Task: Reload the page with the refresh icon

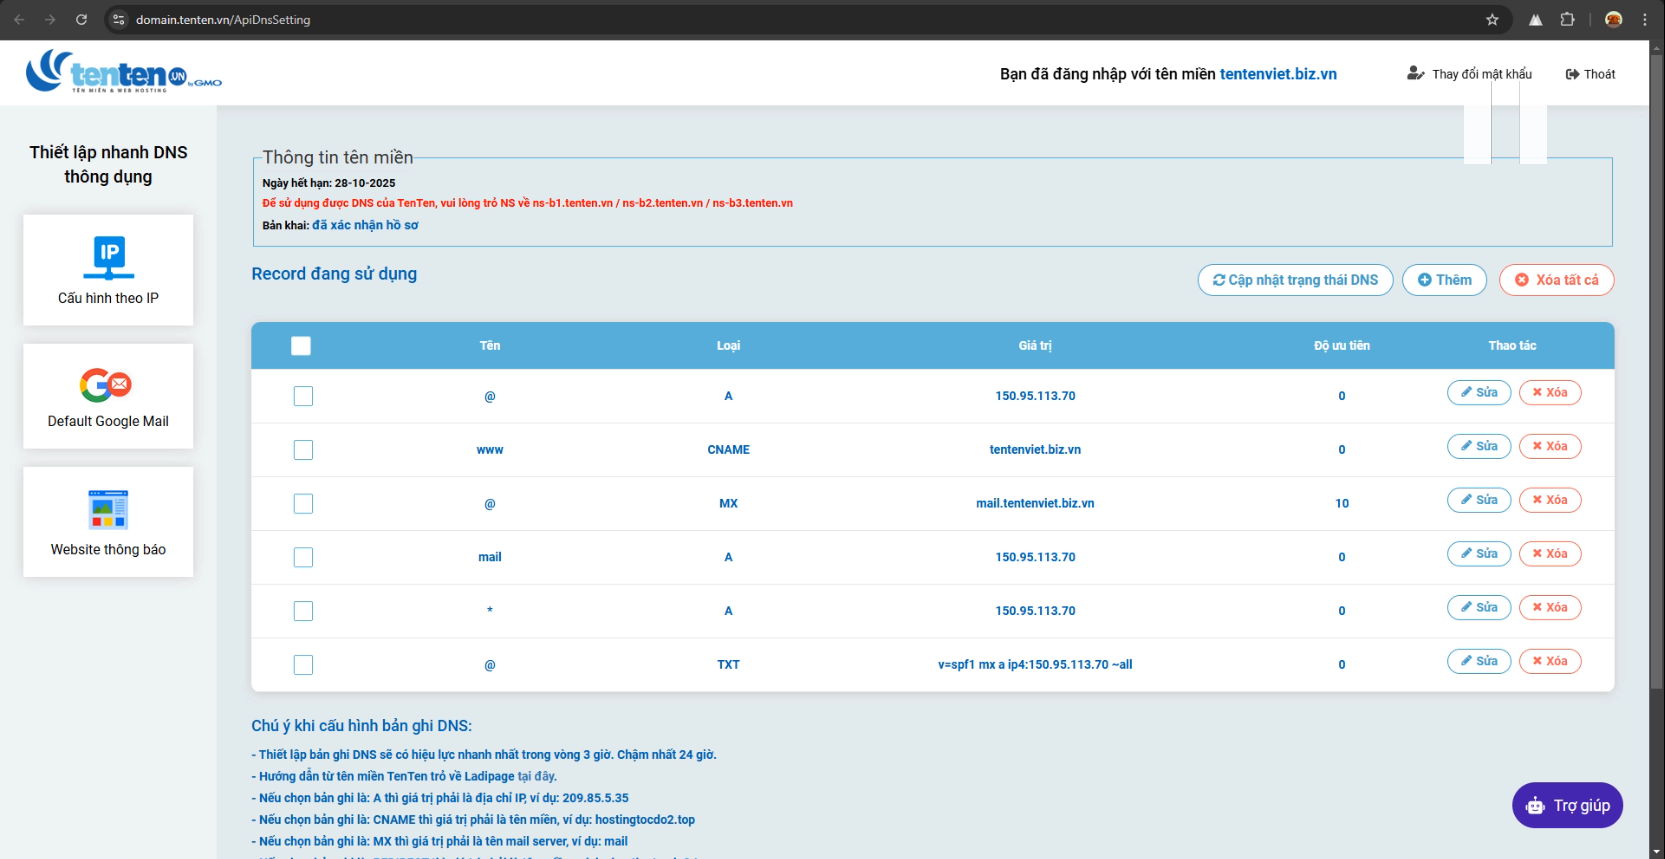Action: (81, 19)
